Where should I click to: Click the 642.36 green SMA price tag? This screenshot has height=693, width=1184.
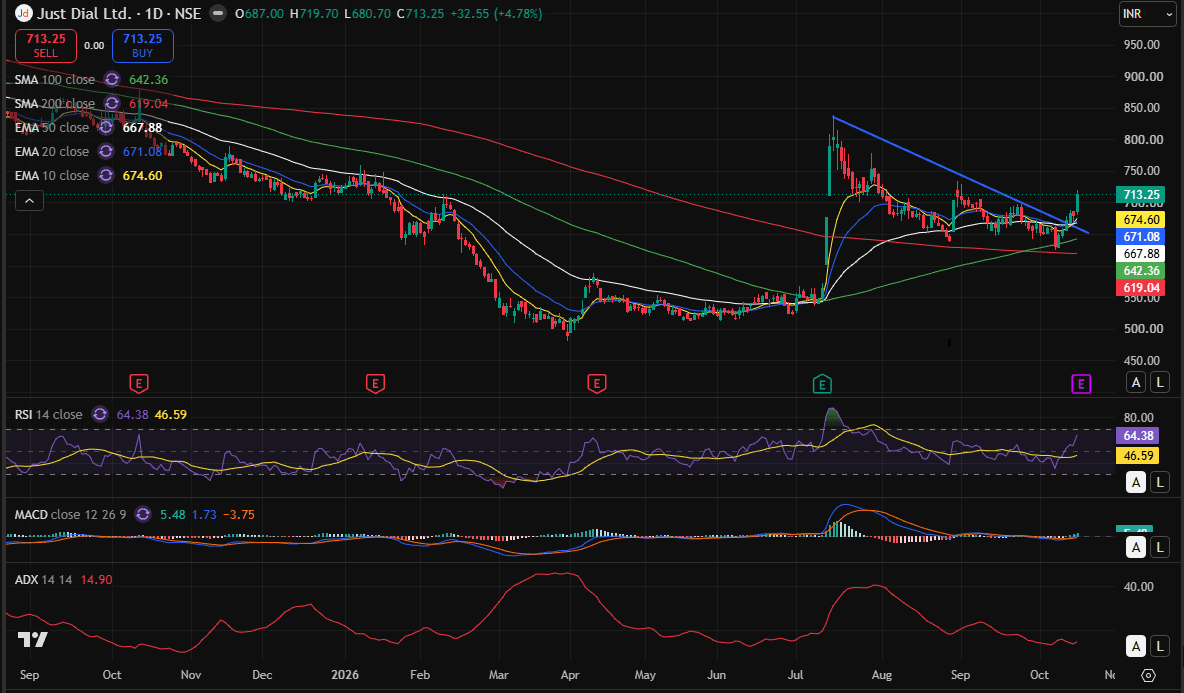tap(1140, 270)
